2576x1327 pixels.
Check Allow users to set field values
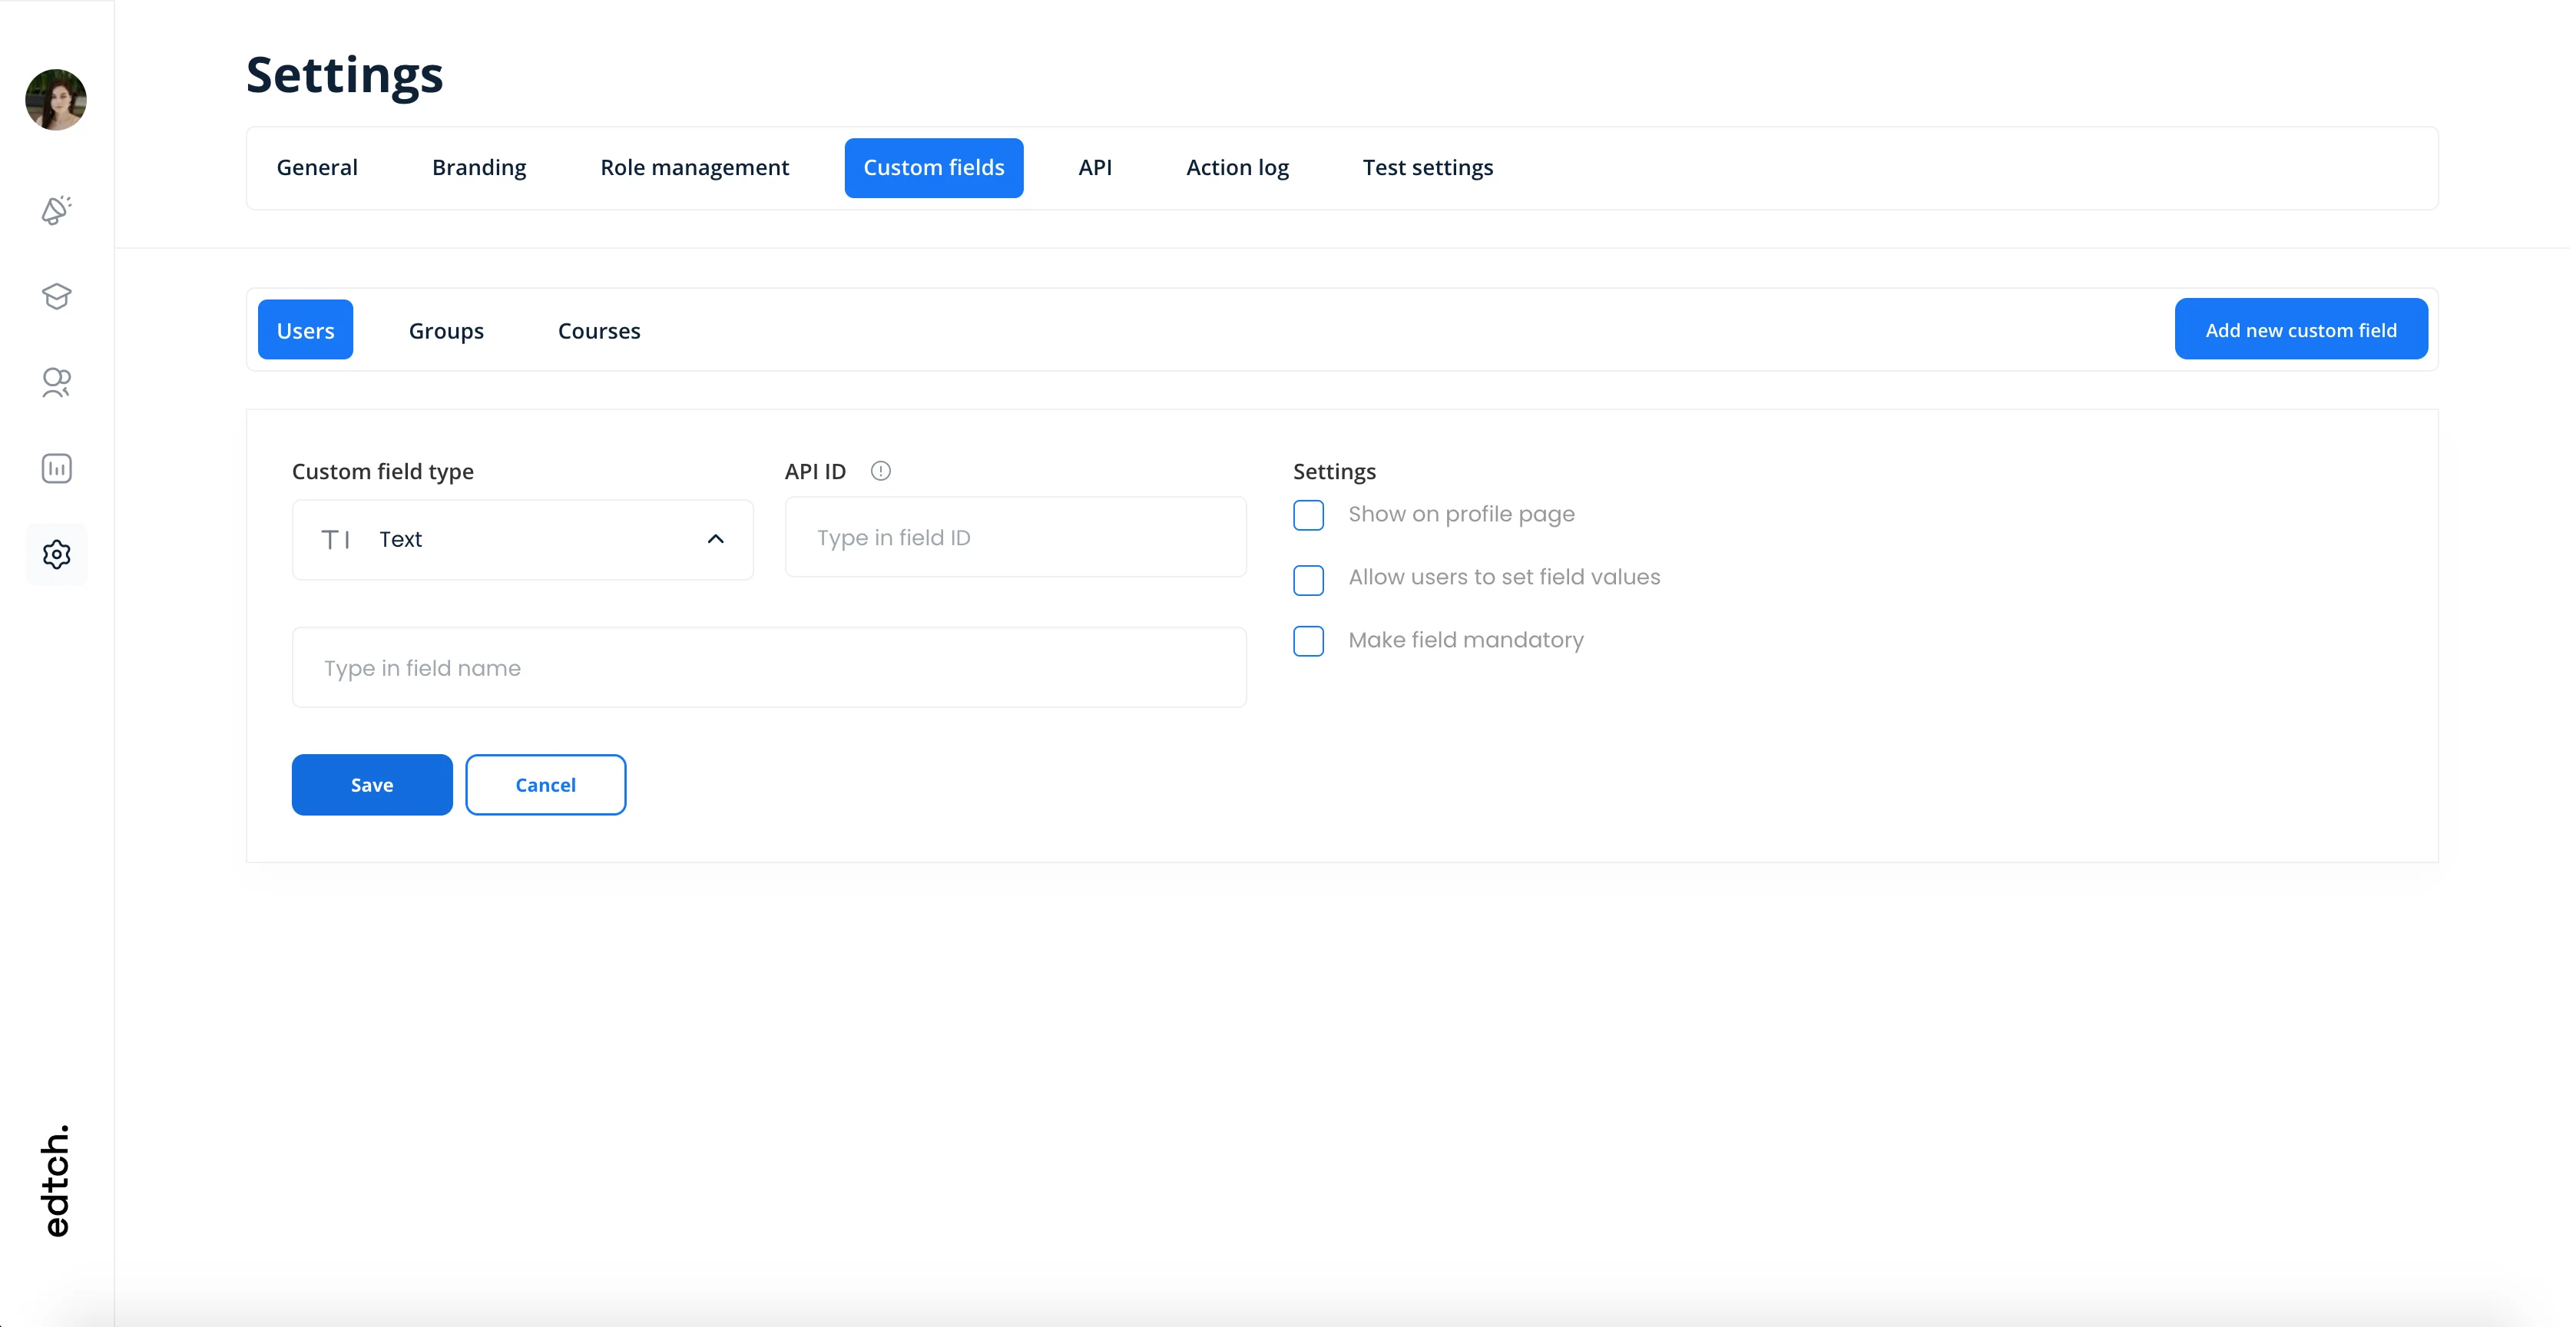[1308, 579]
